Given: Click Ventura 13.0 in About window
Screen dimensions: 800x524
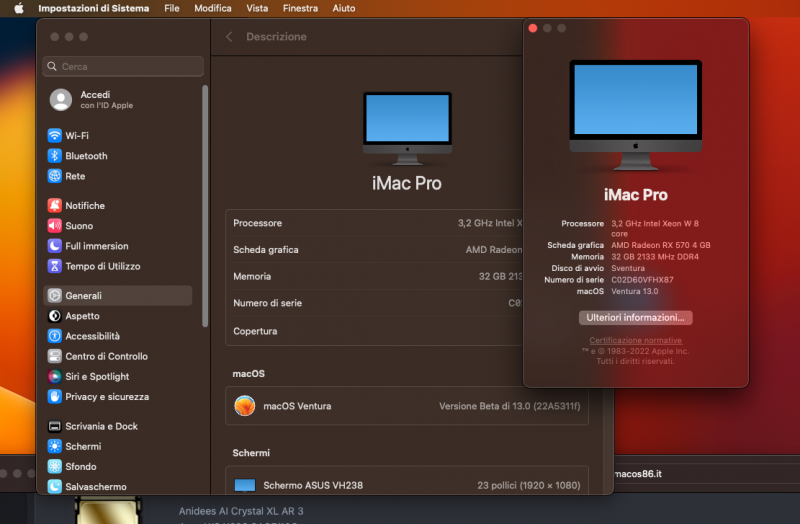Looking at the screenshot, I should (x=635, y=291).
